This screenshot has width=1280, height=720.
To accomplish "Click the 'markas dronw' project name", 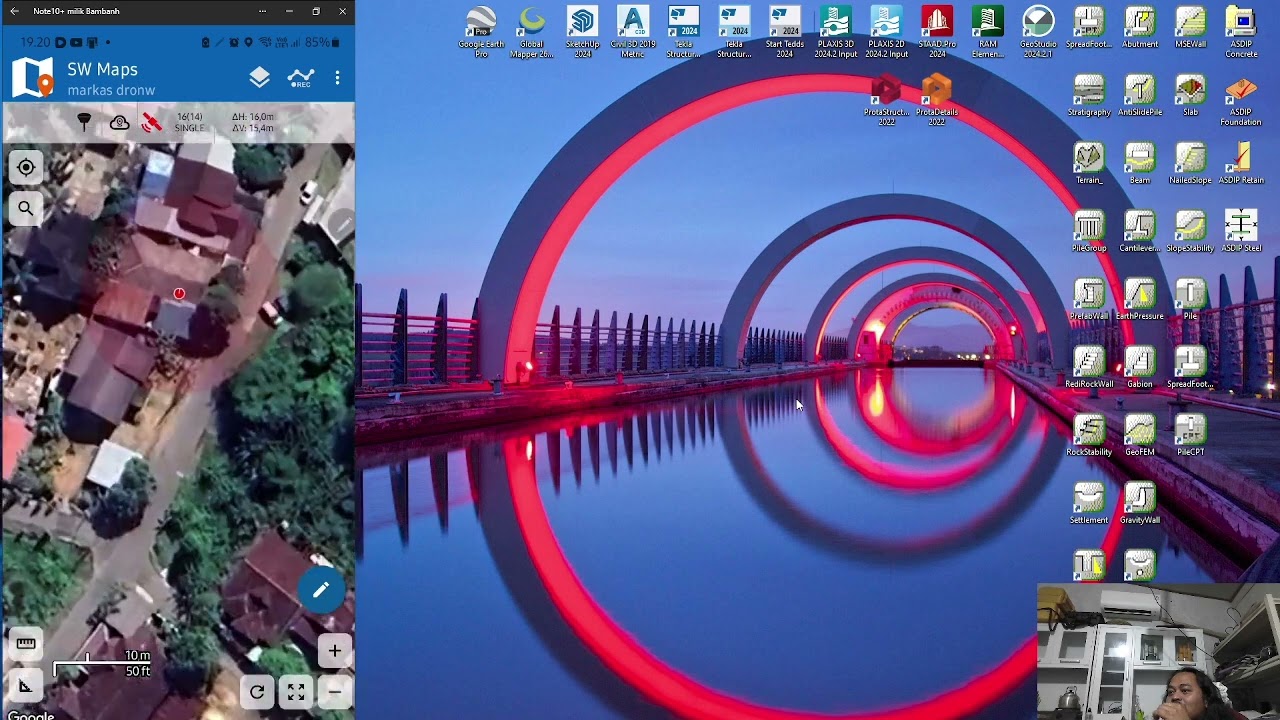I will click(x=111, y=91).
